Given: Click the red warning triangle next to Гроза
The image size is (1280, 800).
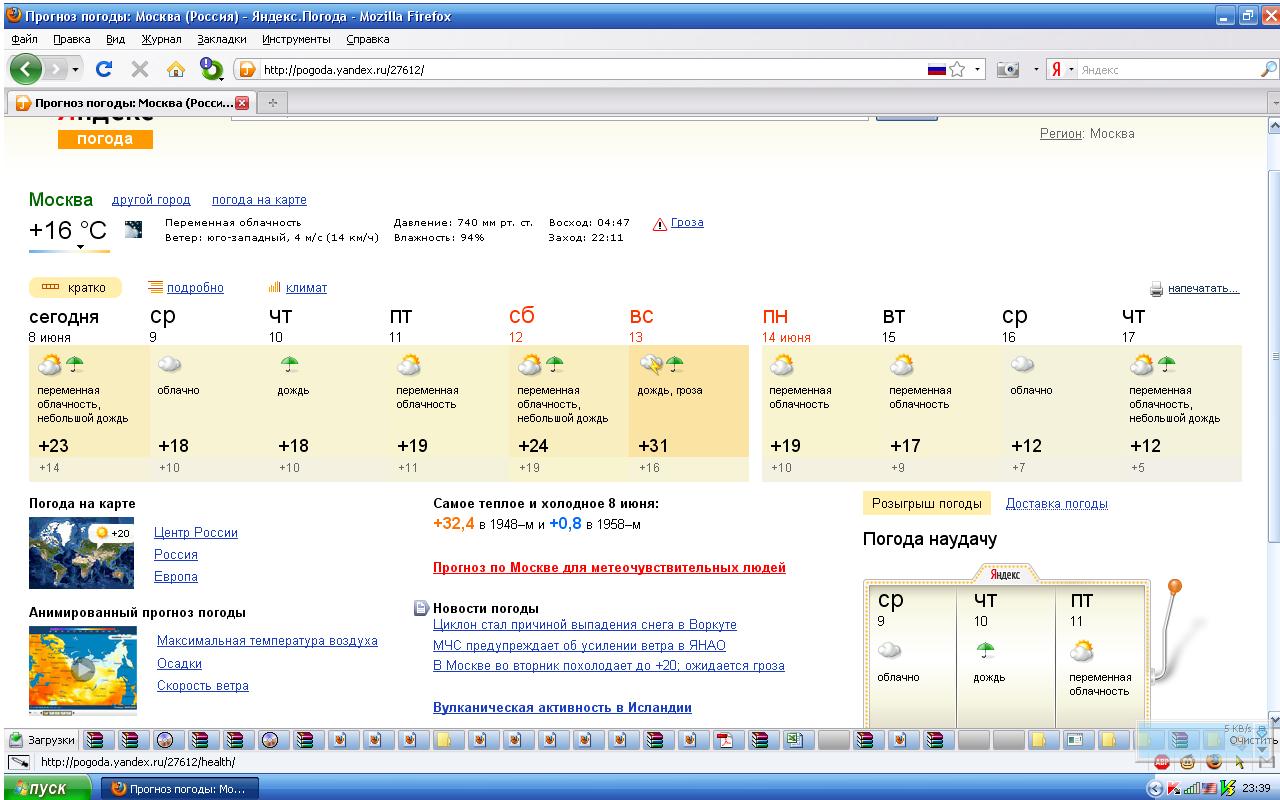Looking at the screenshot, I should pyautogui.click(x=660, y=224).
